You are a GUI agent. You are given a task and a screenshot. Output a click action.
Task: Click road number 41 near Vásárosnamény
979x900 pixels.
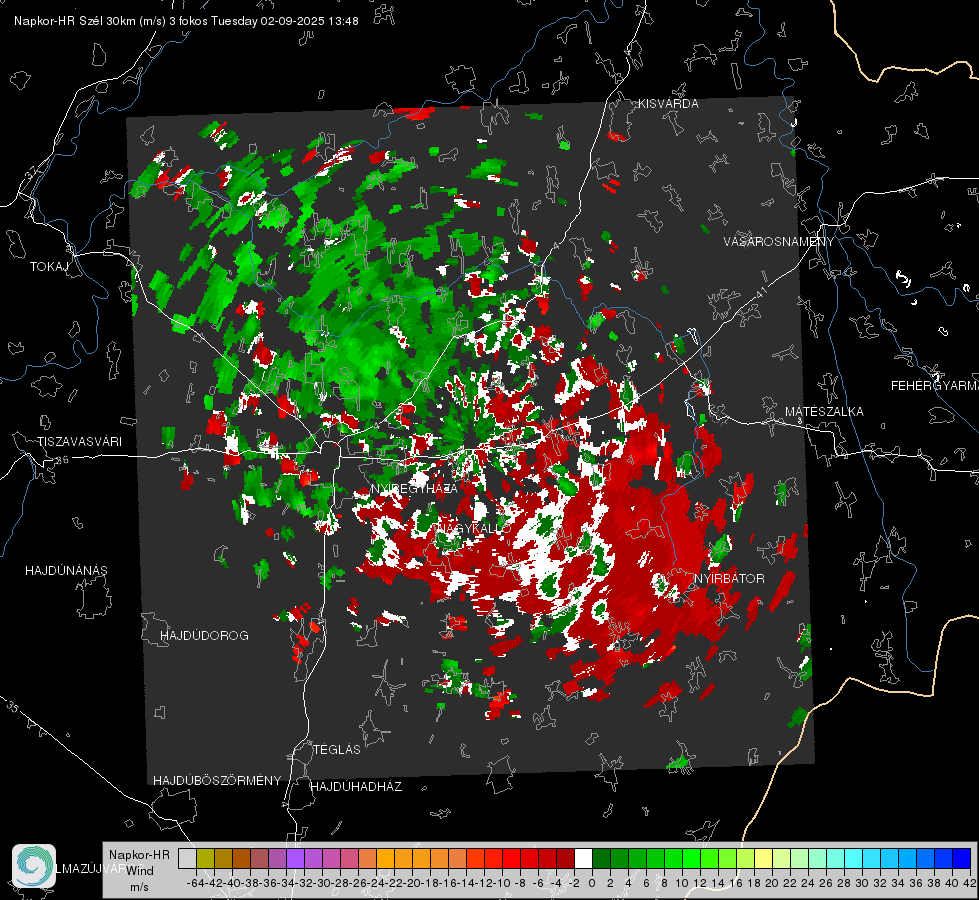pyautogui.click(x=760, y=292)
